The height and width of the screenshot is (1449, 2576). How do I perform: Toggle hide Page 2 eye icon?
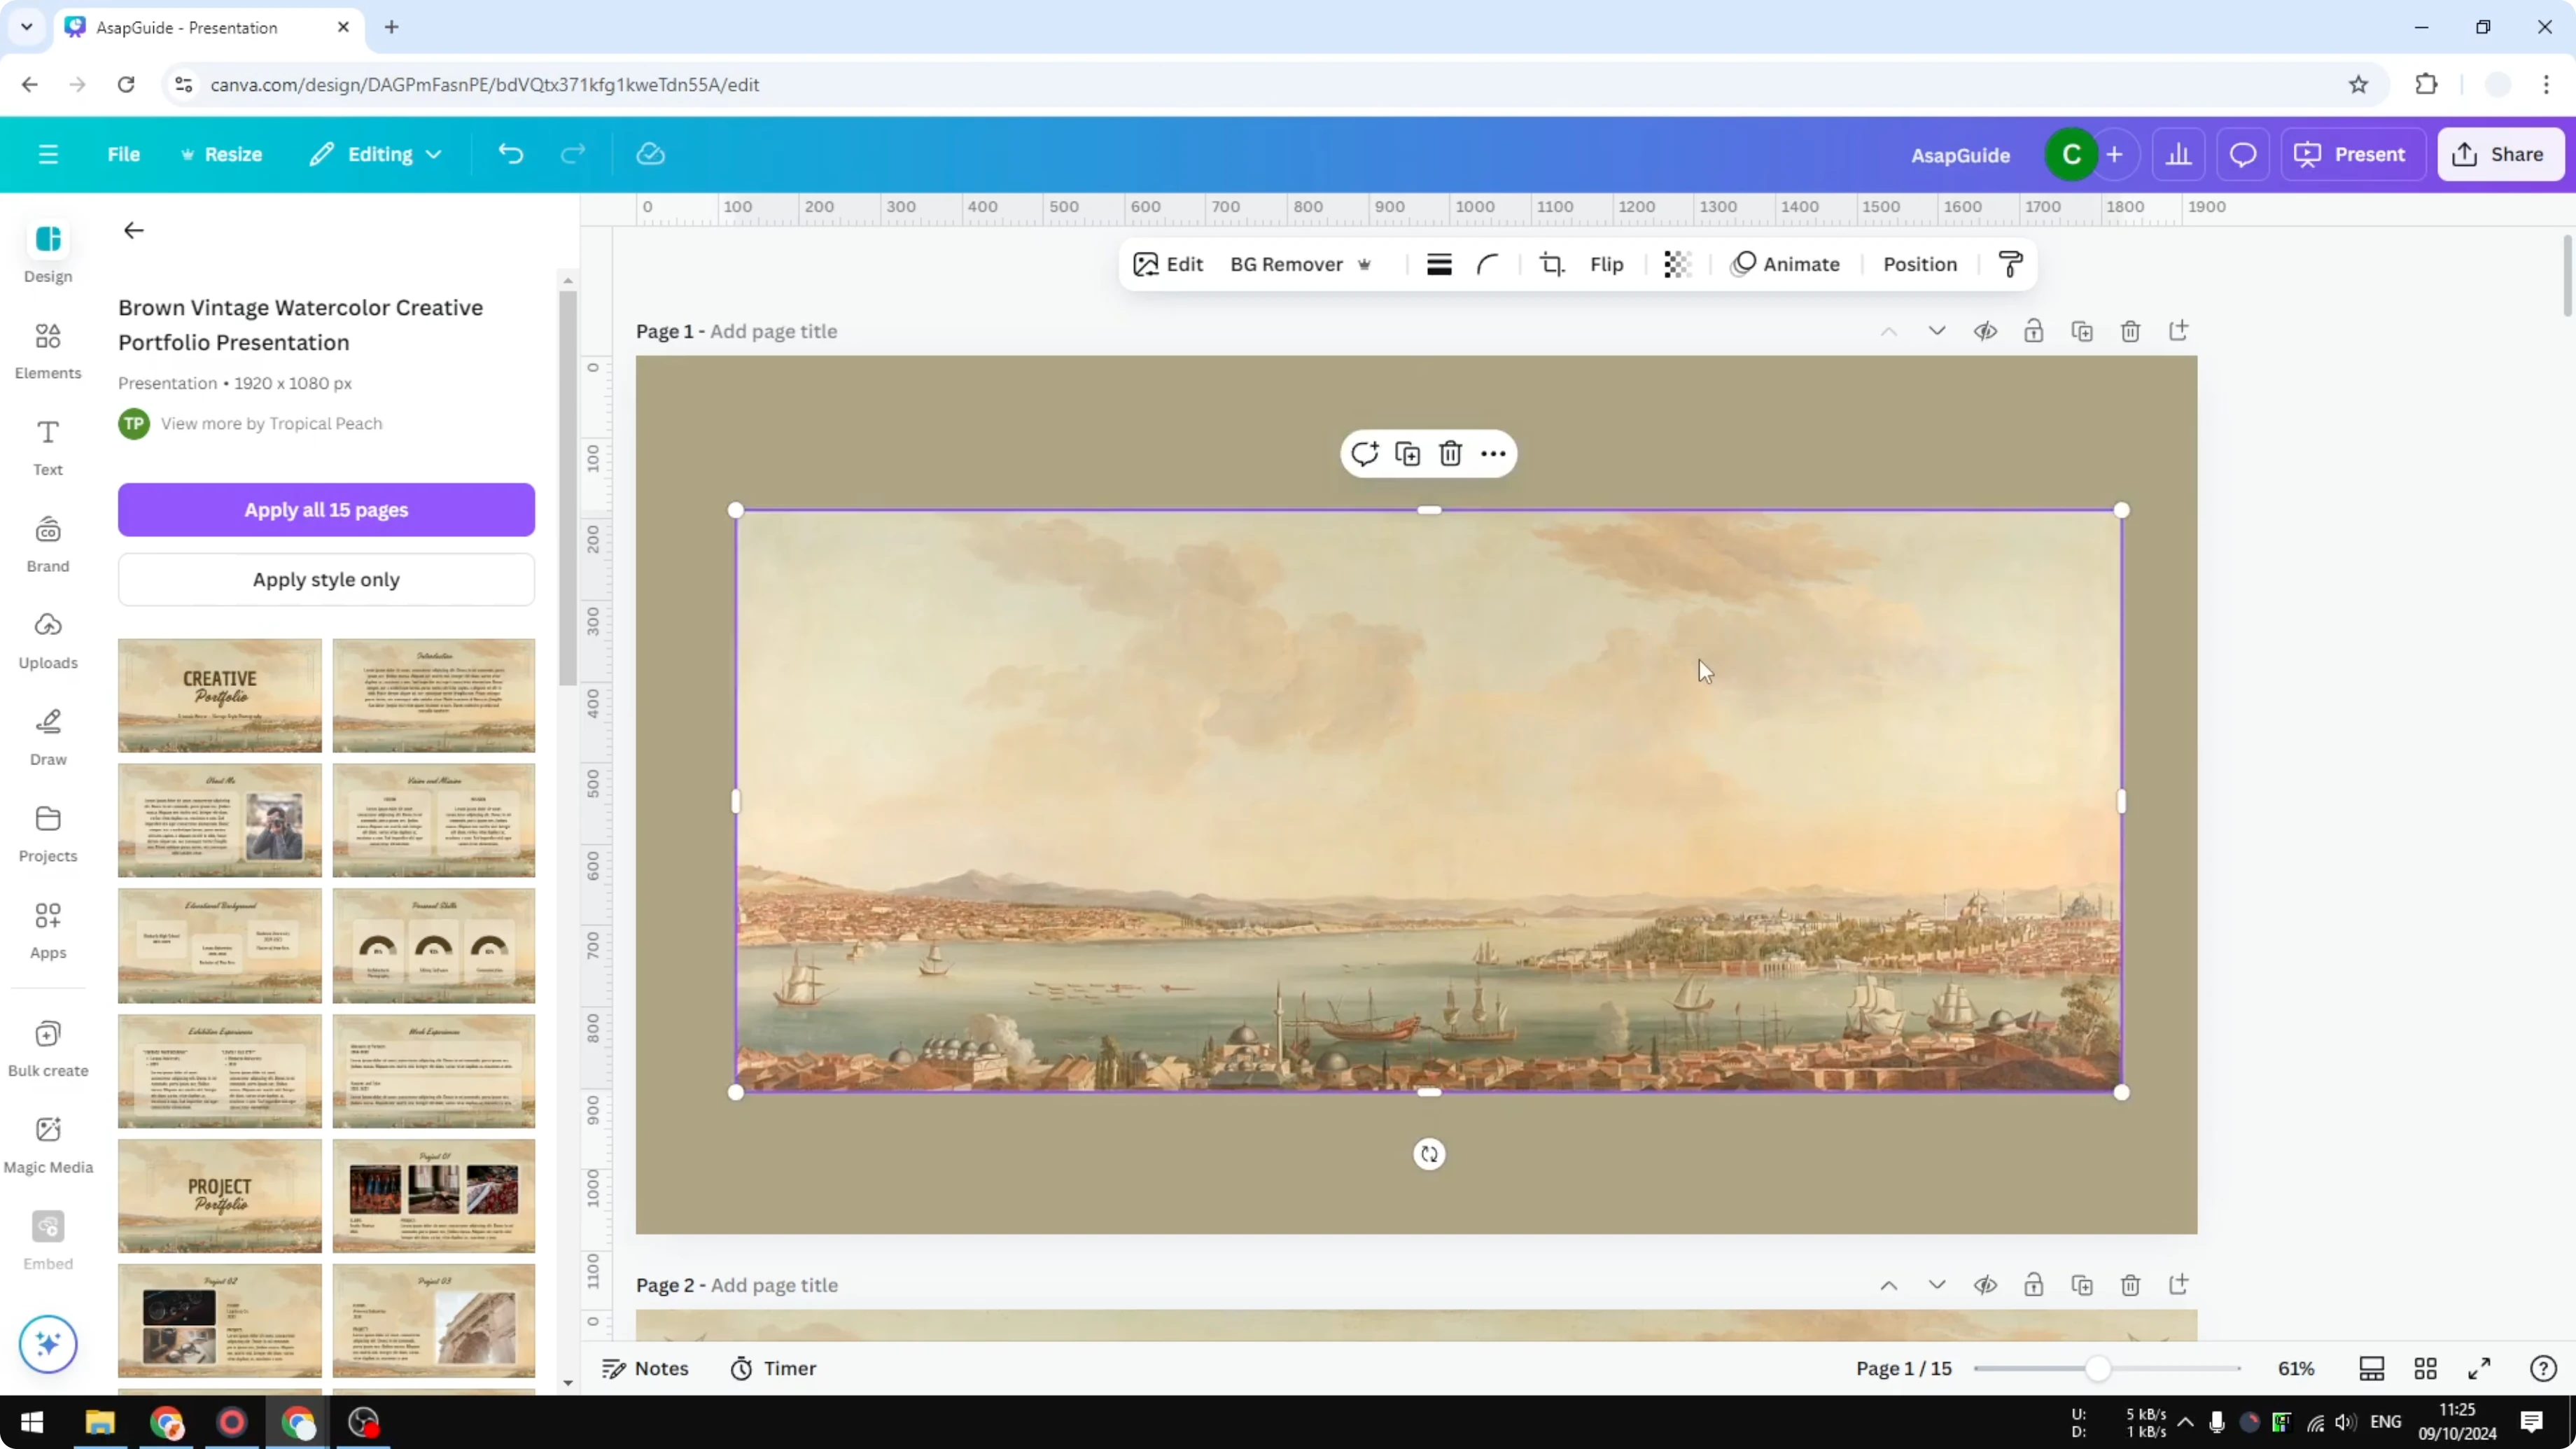[1985, 1285]
